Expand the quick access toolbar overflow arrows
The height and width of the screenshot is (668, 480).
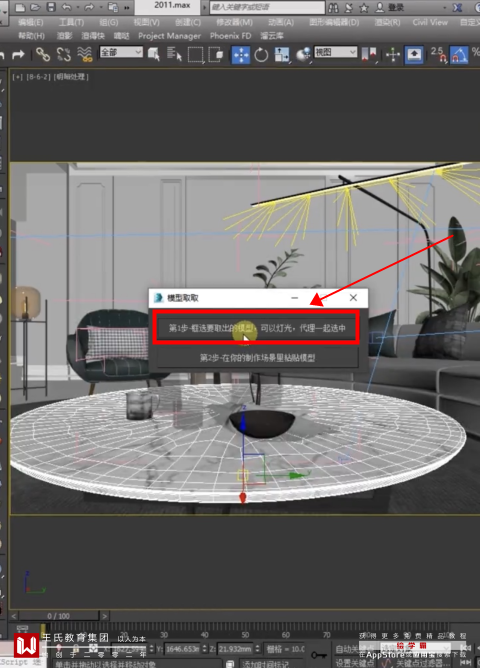point(127,8)
